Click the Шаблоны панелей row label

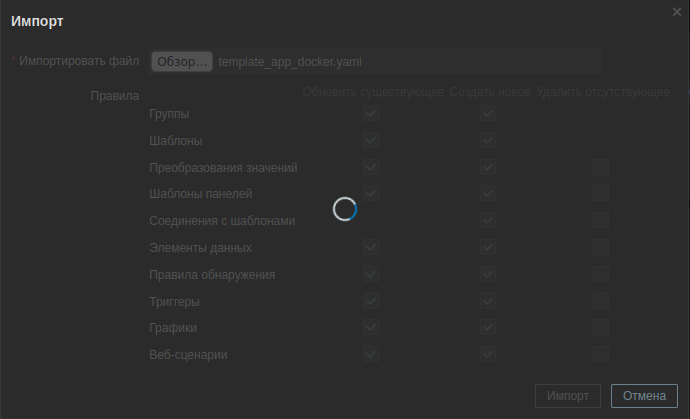pos(201,194)
